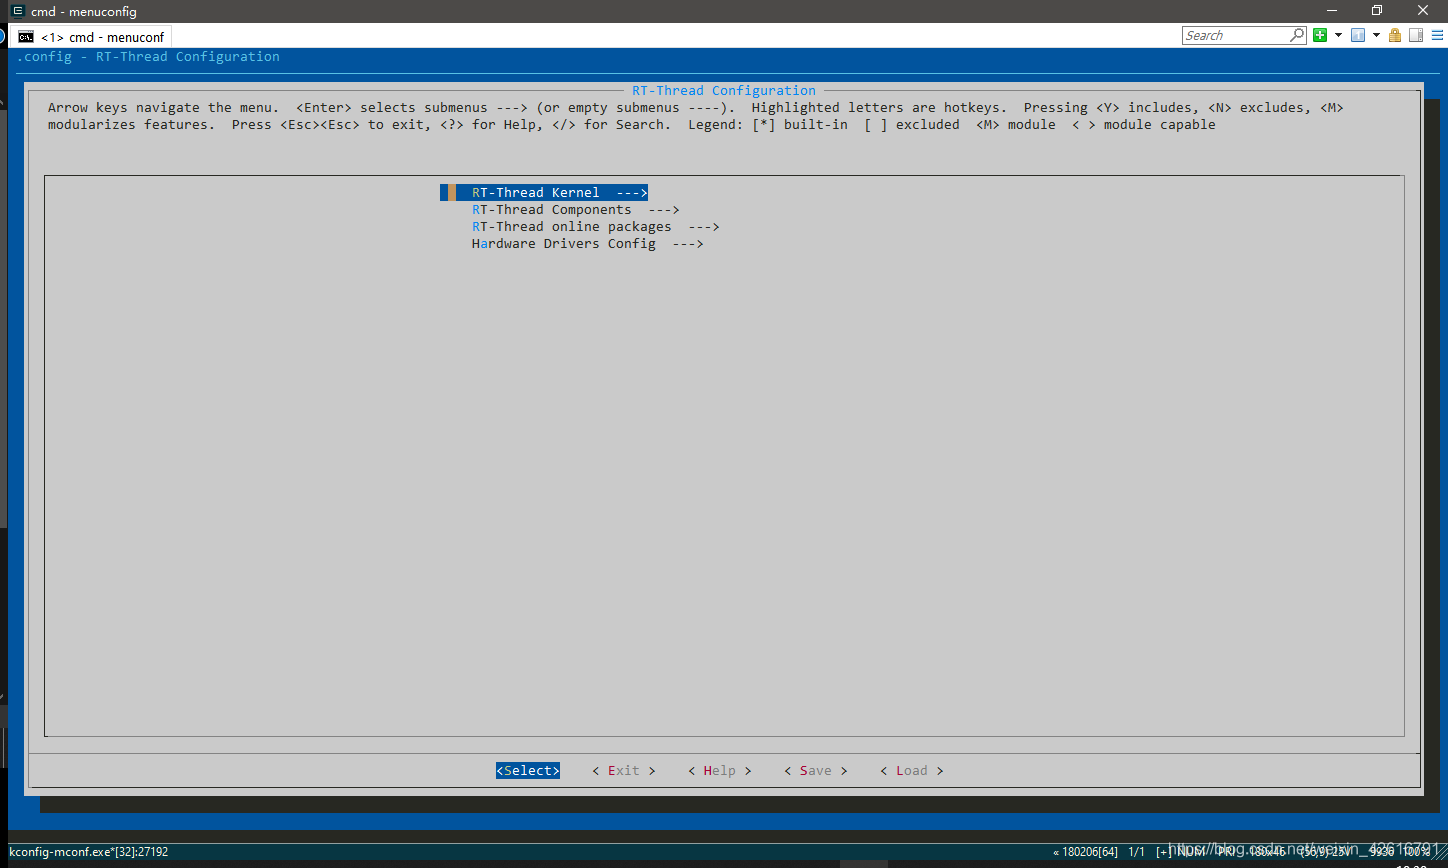This screenshot has width=1448, height=868.
Task: Select the RT-Thread Kernel submenu
Action: pos(544,192)
